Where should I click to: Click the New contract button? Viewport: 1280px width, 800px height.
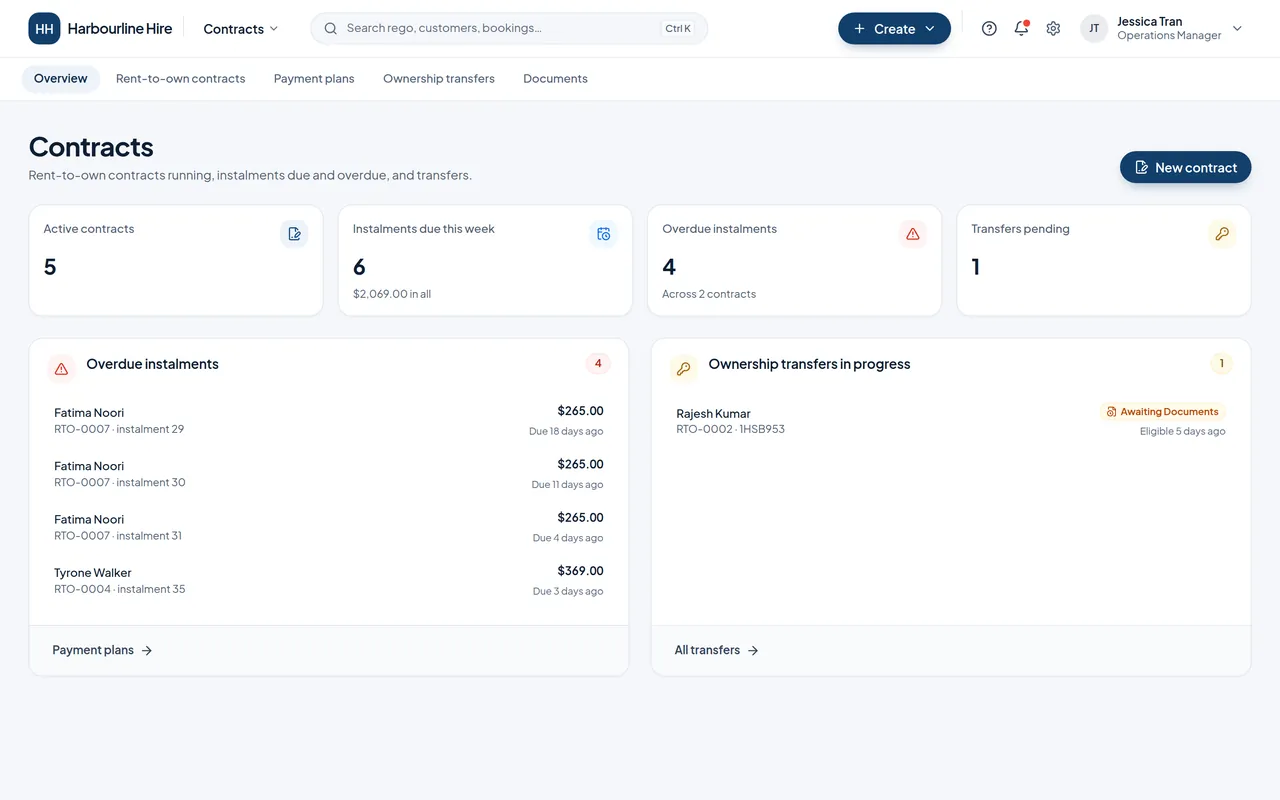(x=1185, y=168)
